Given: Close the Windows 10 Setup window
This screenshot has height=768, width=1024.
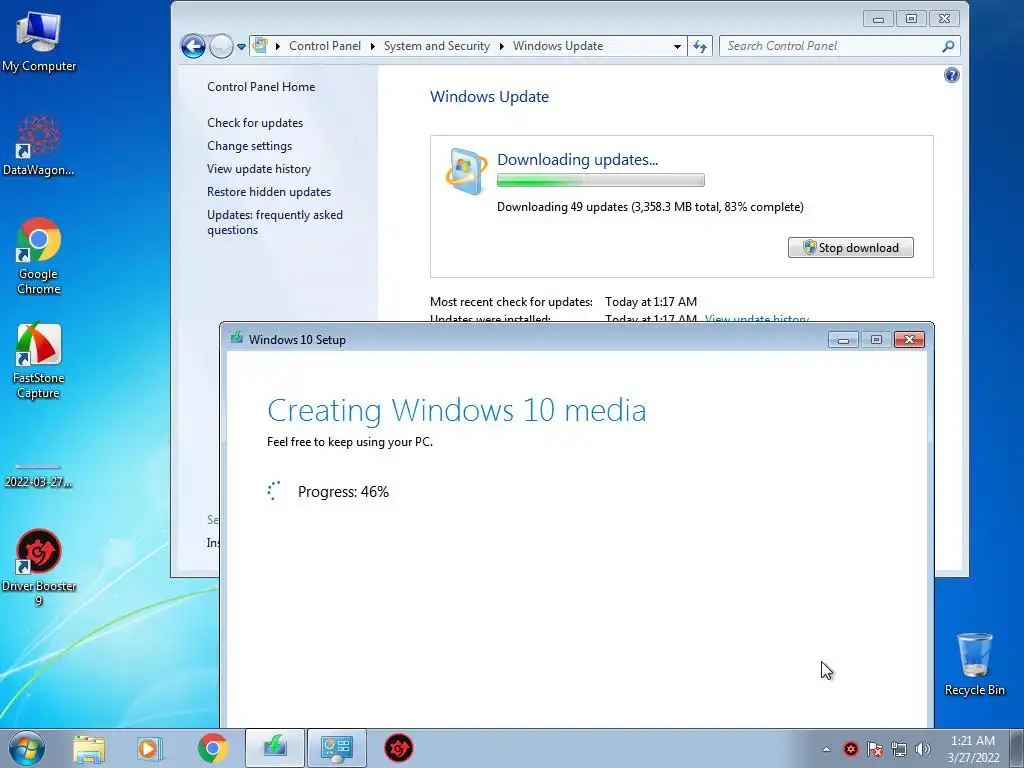Looking at the screenshot, I should [909, 340].
